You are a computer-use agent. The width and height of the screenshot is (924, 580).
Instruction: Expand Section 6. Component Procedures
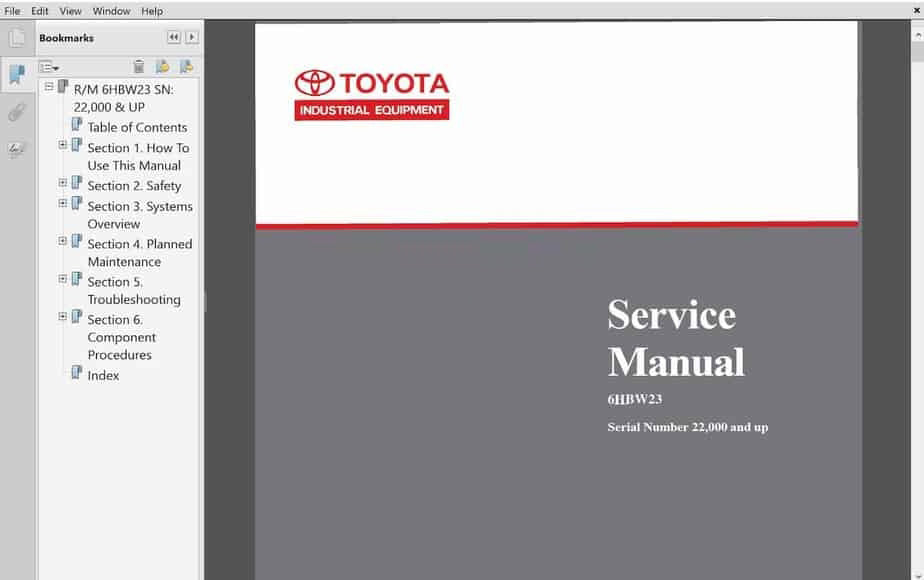point(63,317)
